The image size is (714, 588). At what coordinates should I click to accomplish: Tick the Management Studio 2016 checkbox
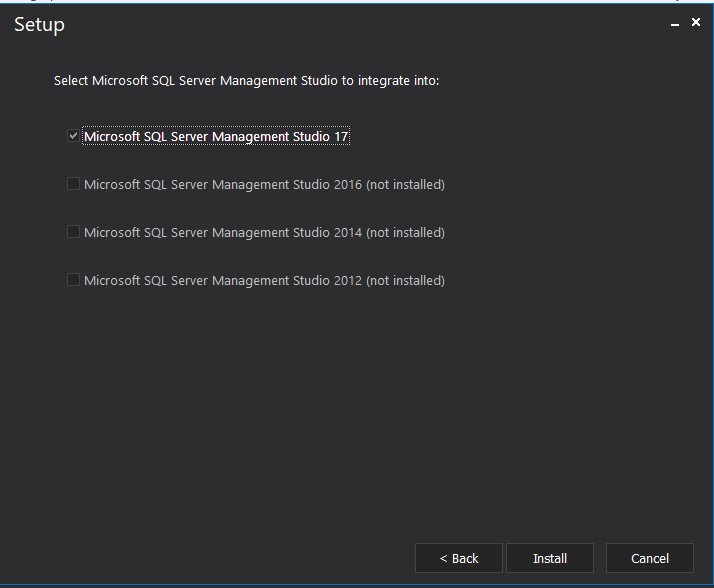tap(73, 184)
